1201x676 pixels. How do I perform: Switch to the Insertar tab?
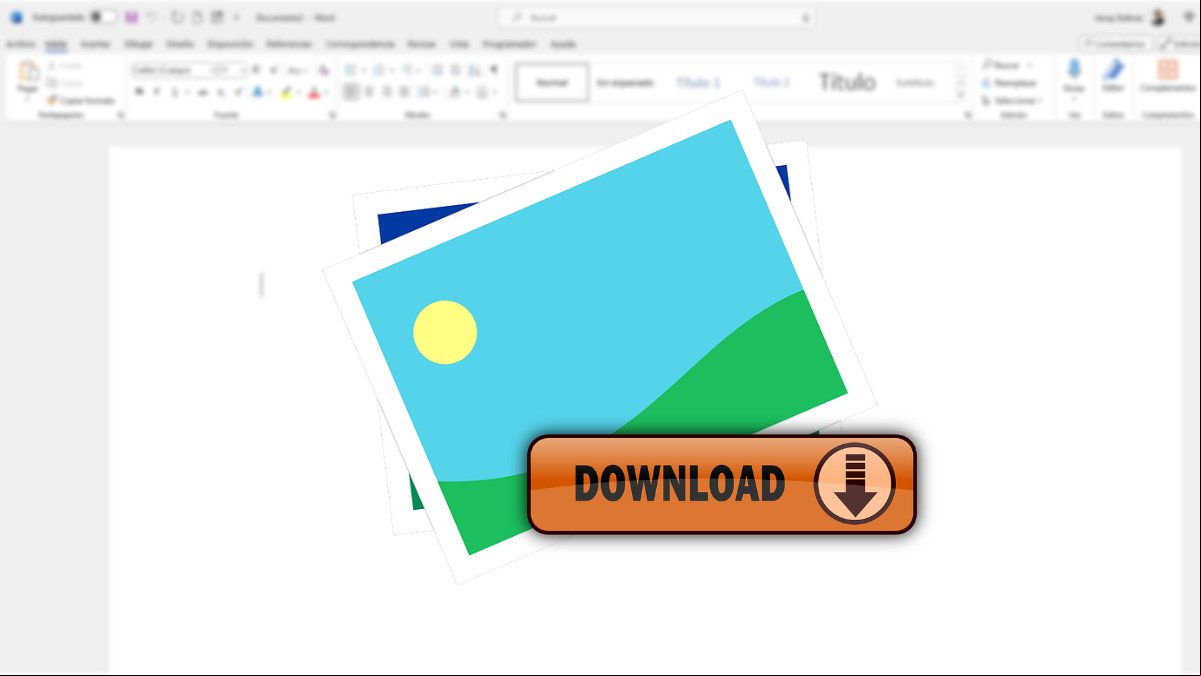point(96,44)
